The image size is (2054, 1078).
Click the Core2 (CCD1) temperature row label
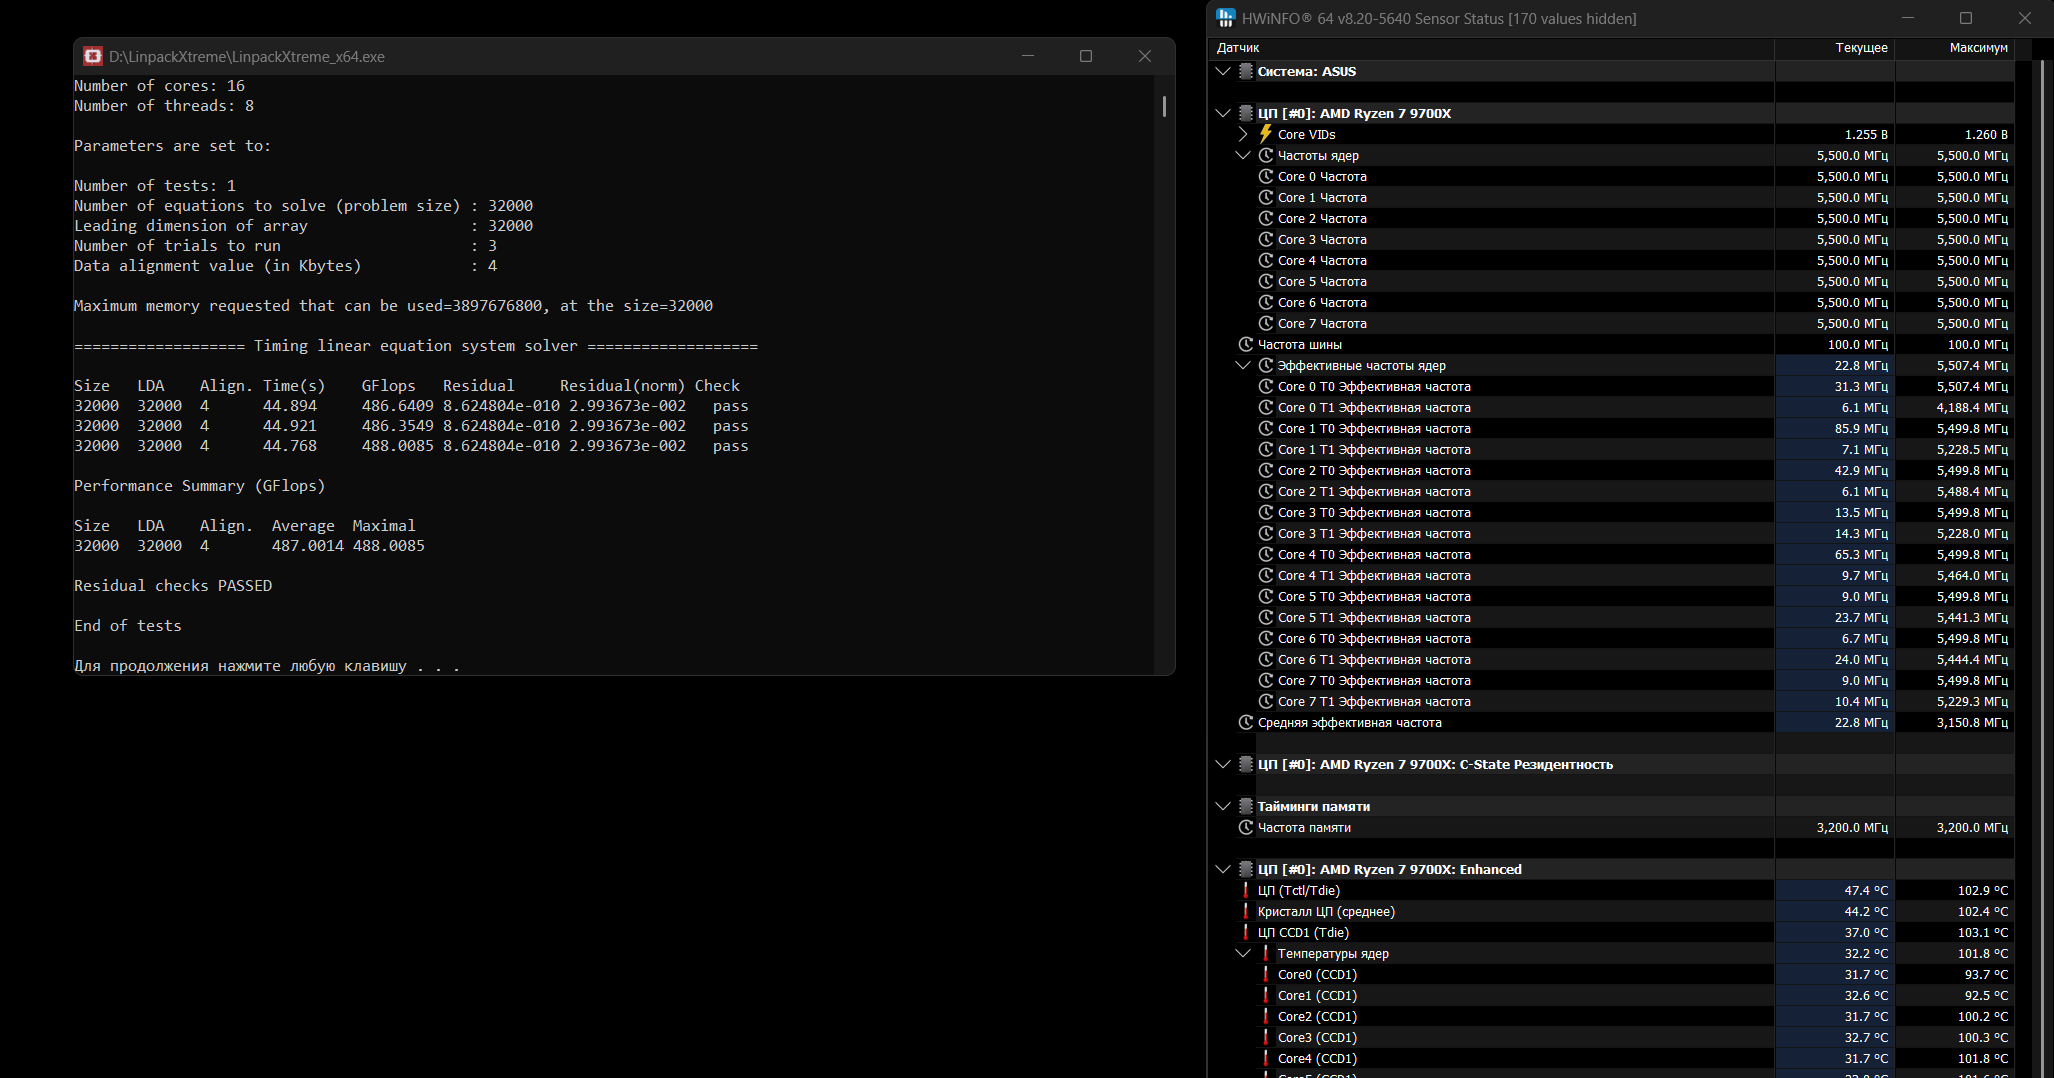1317,1016
